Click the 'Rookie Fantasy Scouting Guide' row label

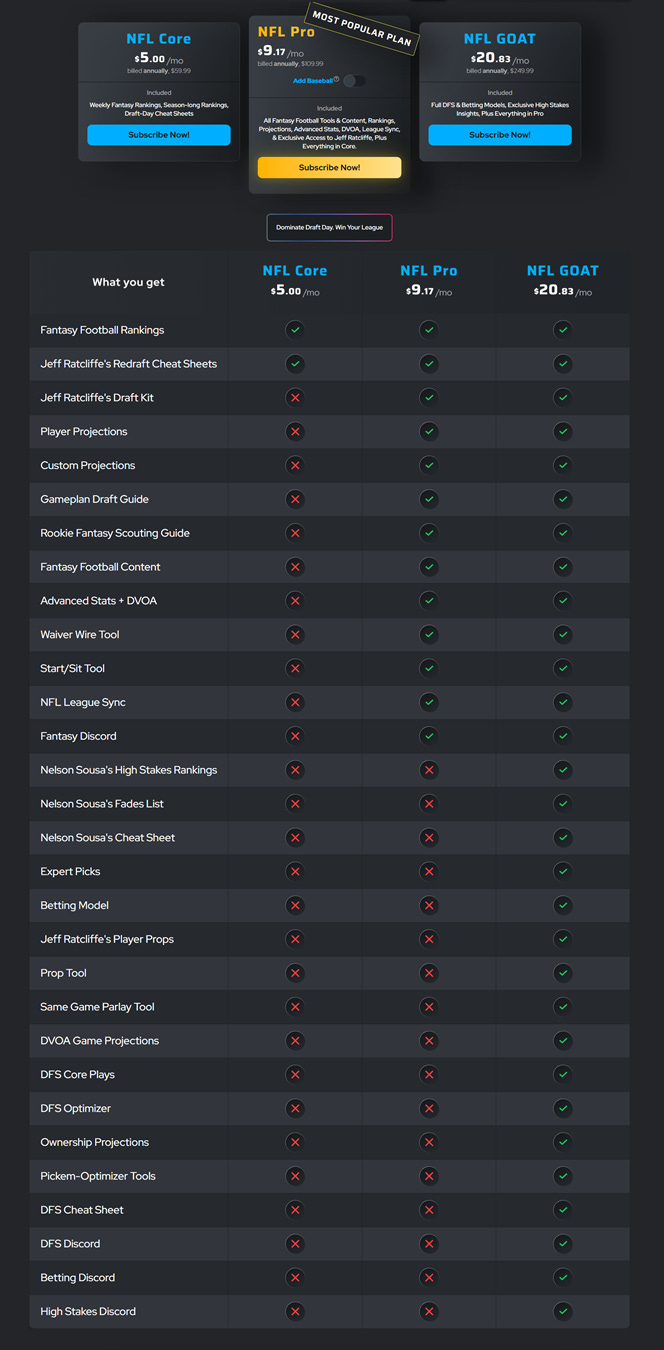coord(115,533)
